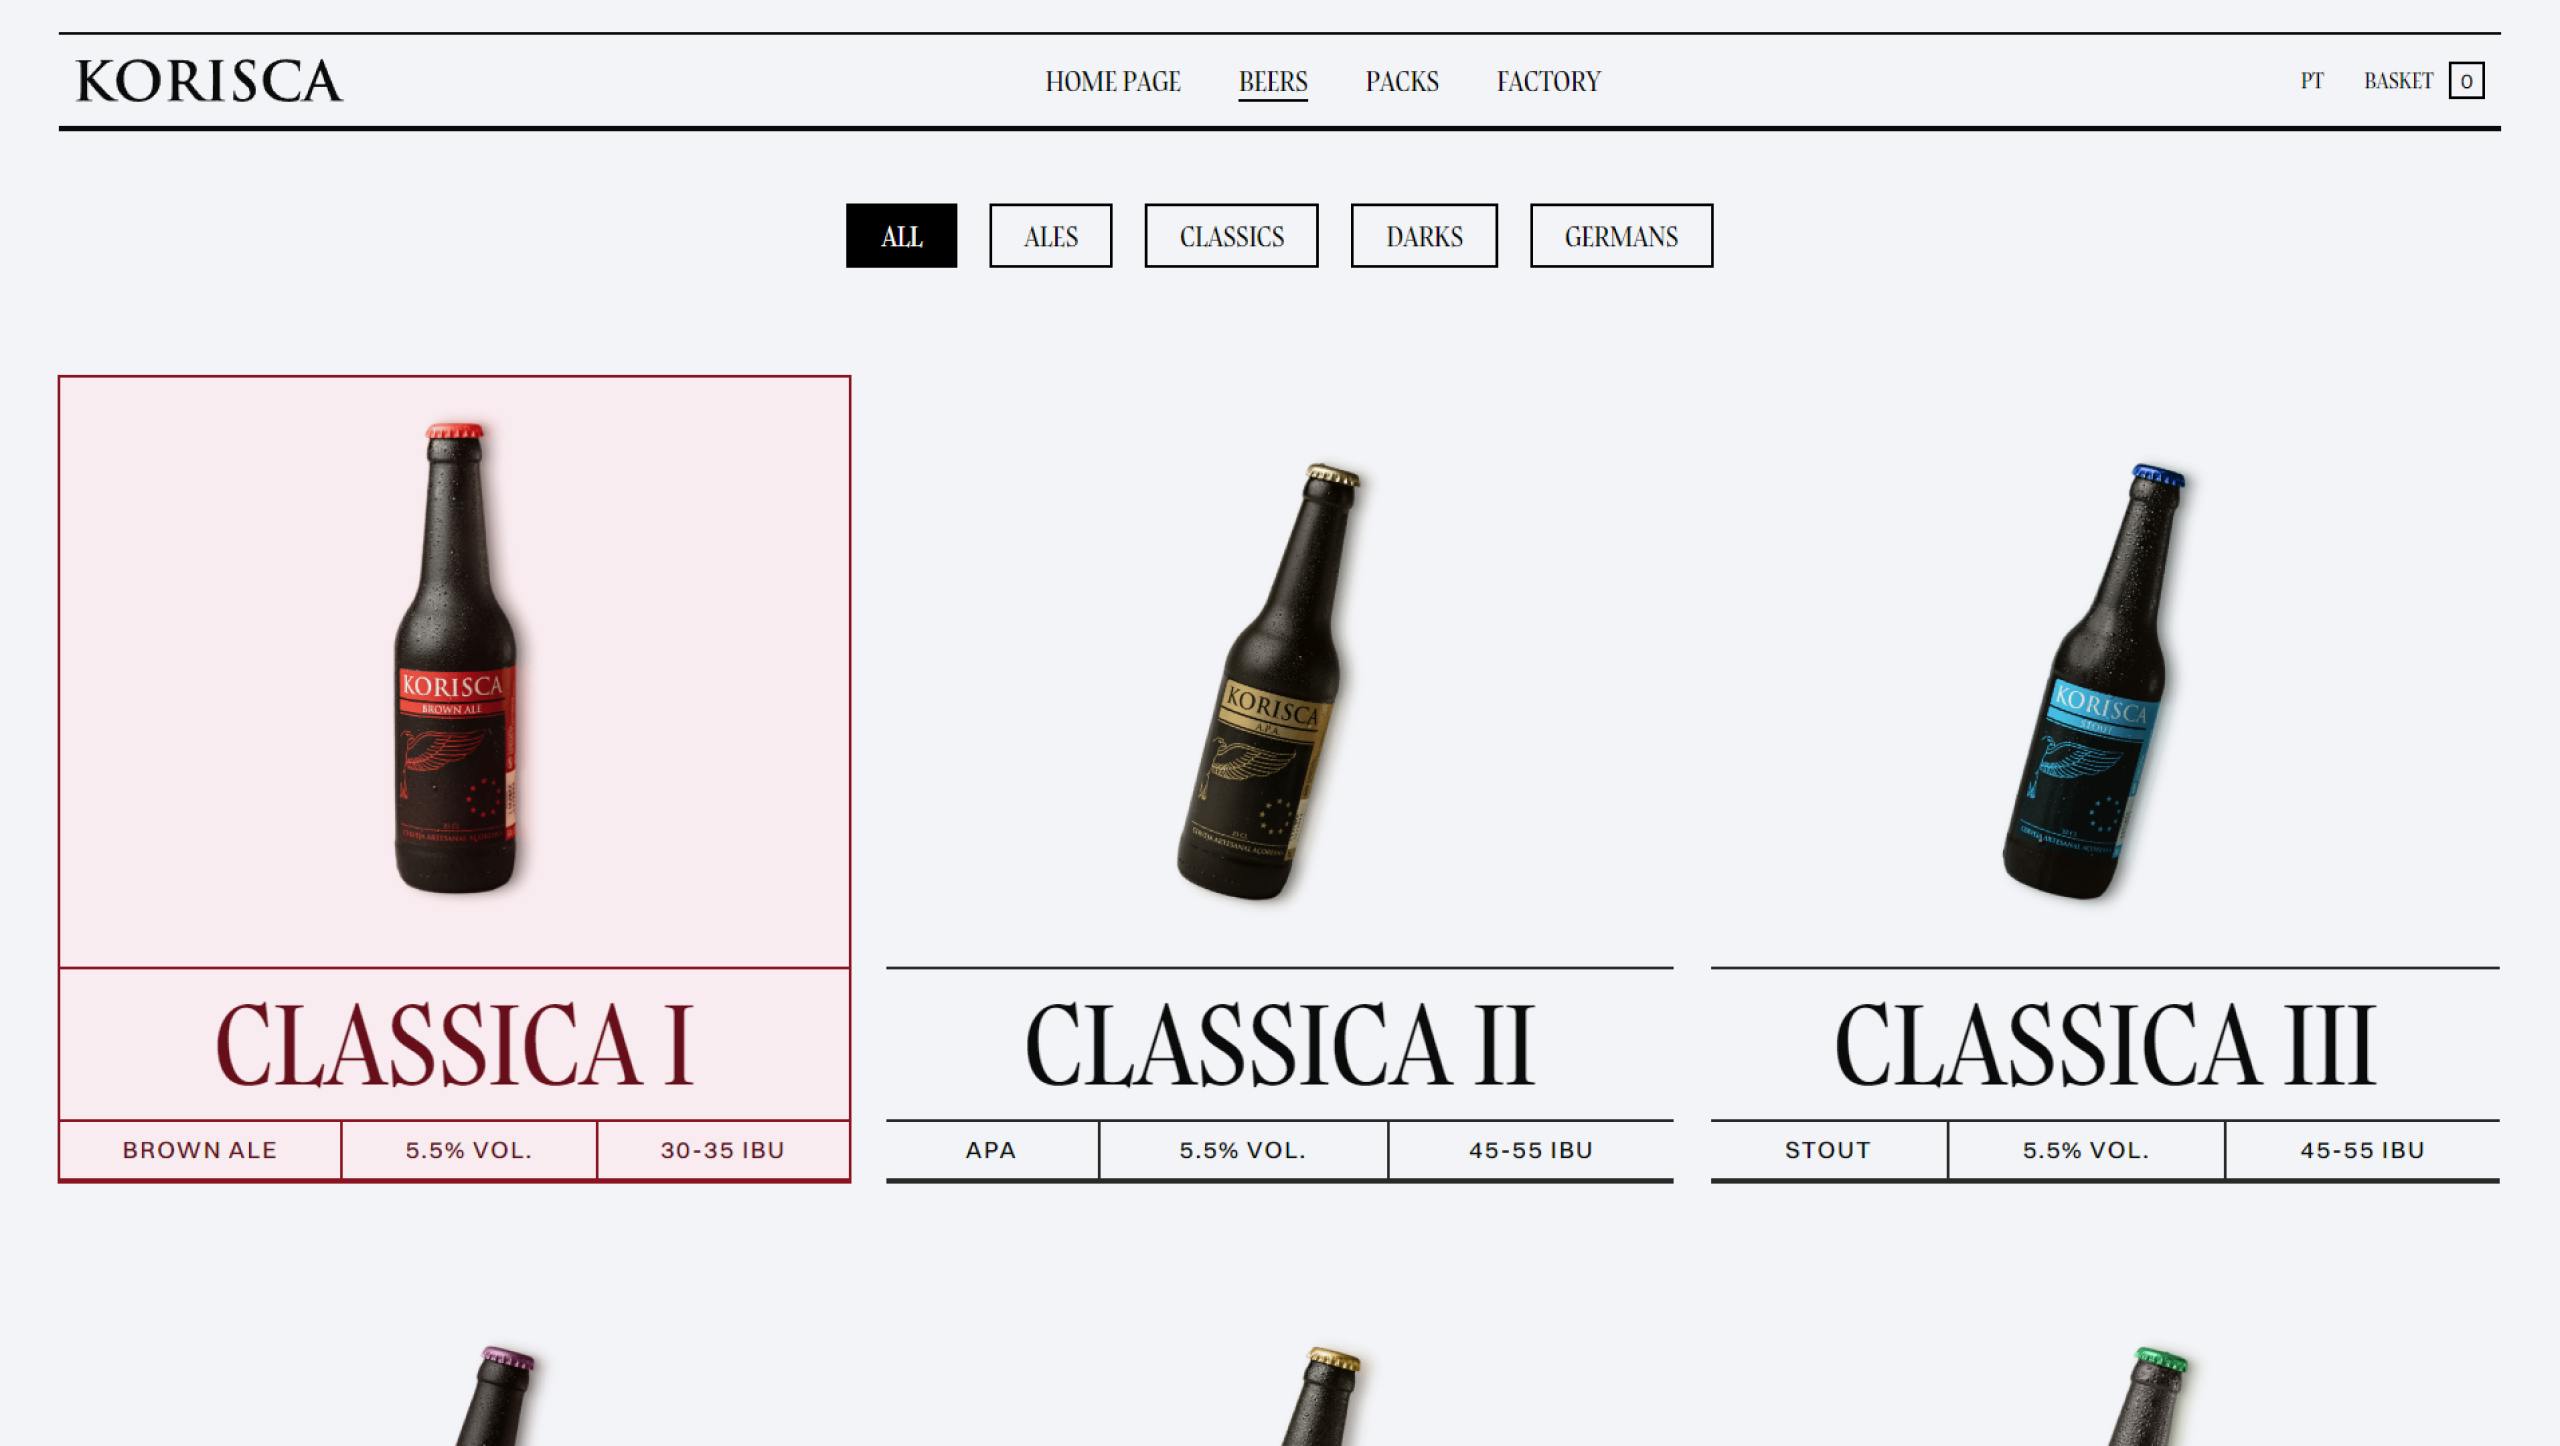
Task: Filter beers by Darks
Action: click(1424, 236)
